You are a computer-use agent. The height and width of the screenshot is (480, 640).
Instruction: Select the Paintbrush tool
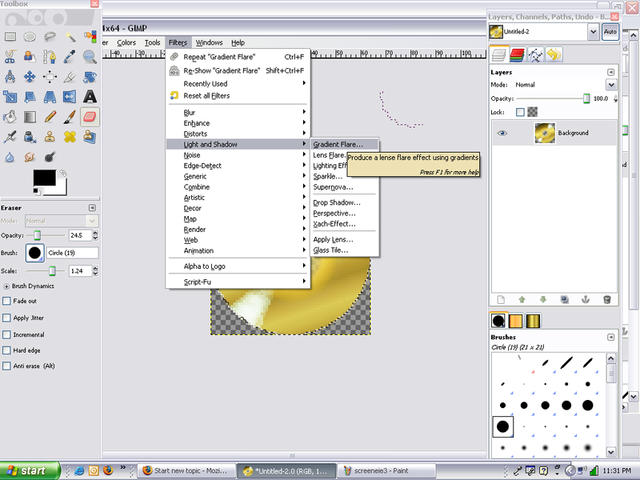(70, 117)
